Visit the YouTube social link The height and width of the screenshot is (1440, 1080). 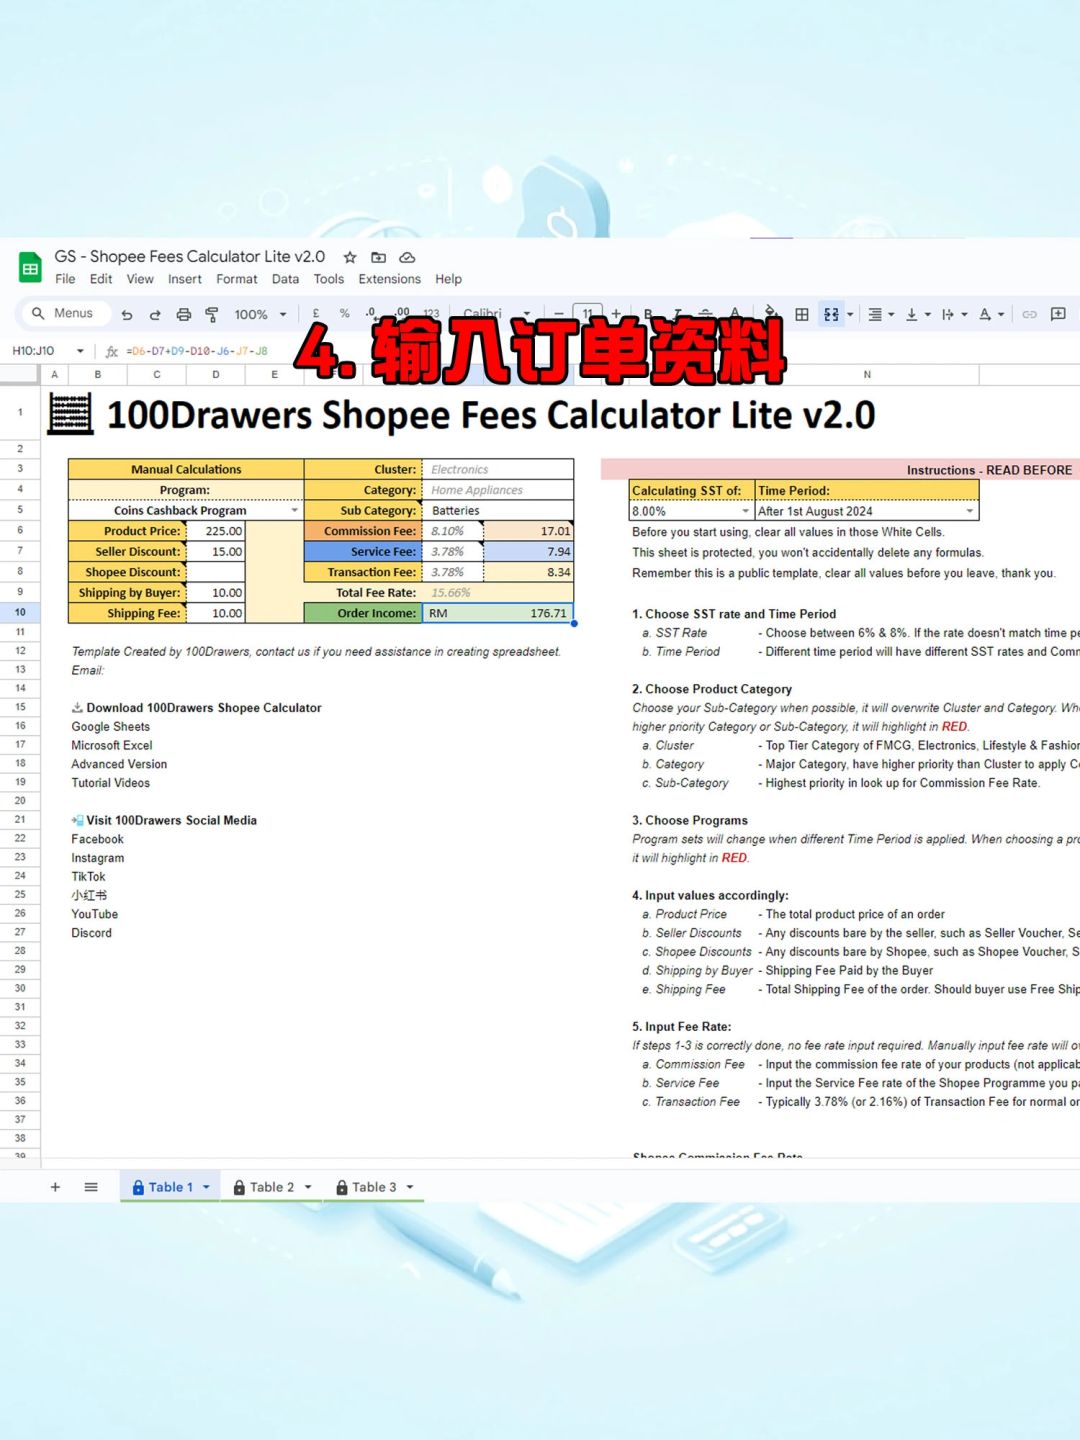95,914
